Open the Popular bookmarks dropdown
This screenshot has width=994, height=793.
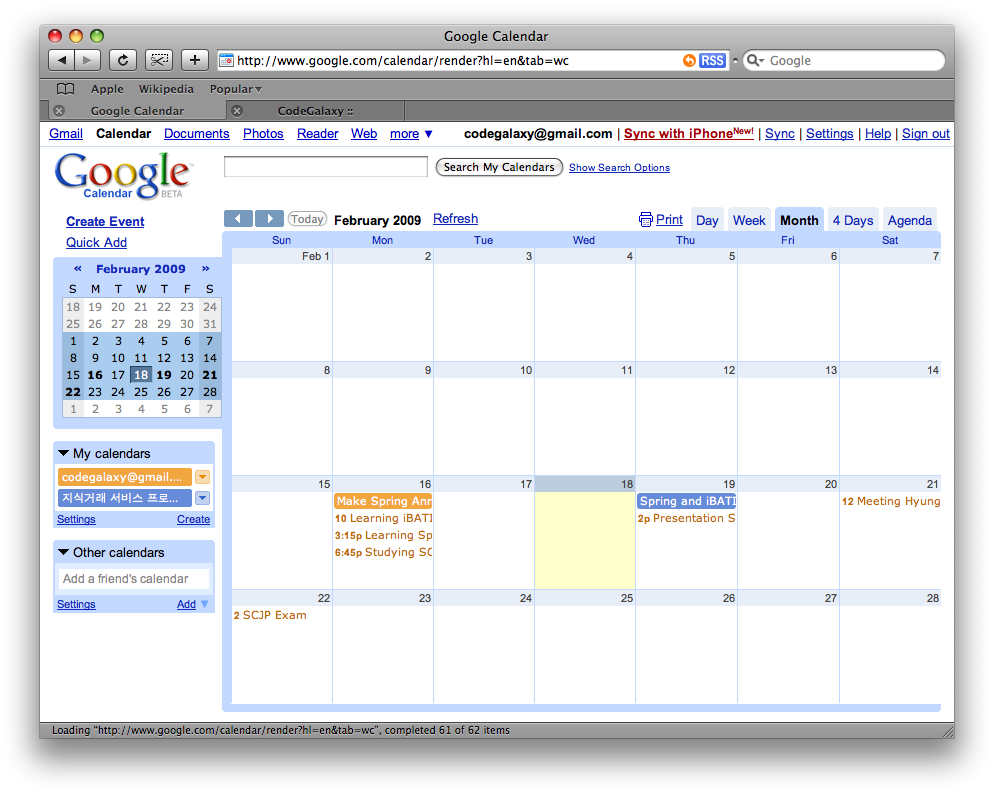(236, 89)
